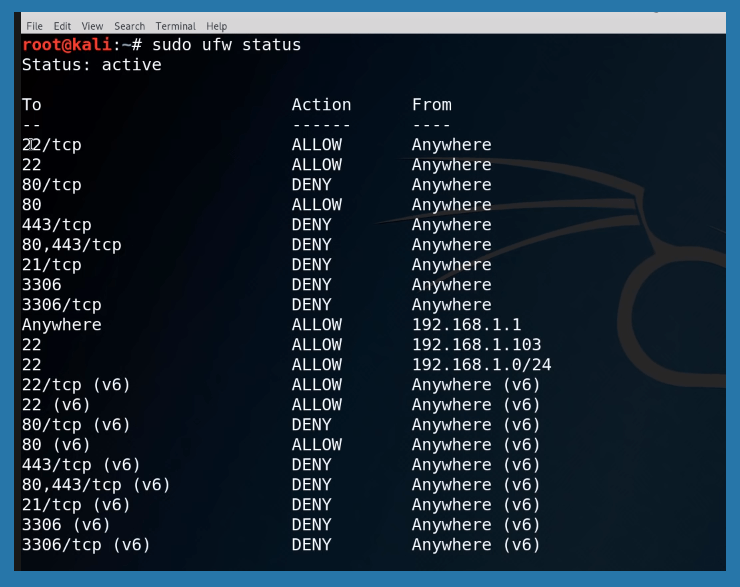
Task: Open the Search menu
Action: pos(129,26)
